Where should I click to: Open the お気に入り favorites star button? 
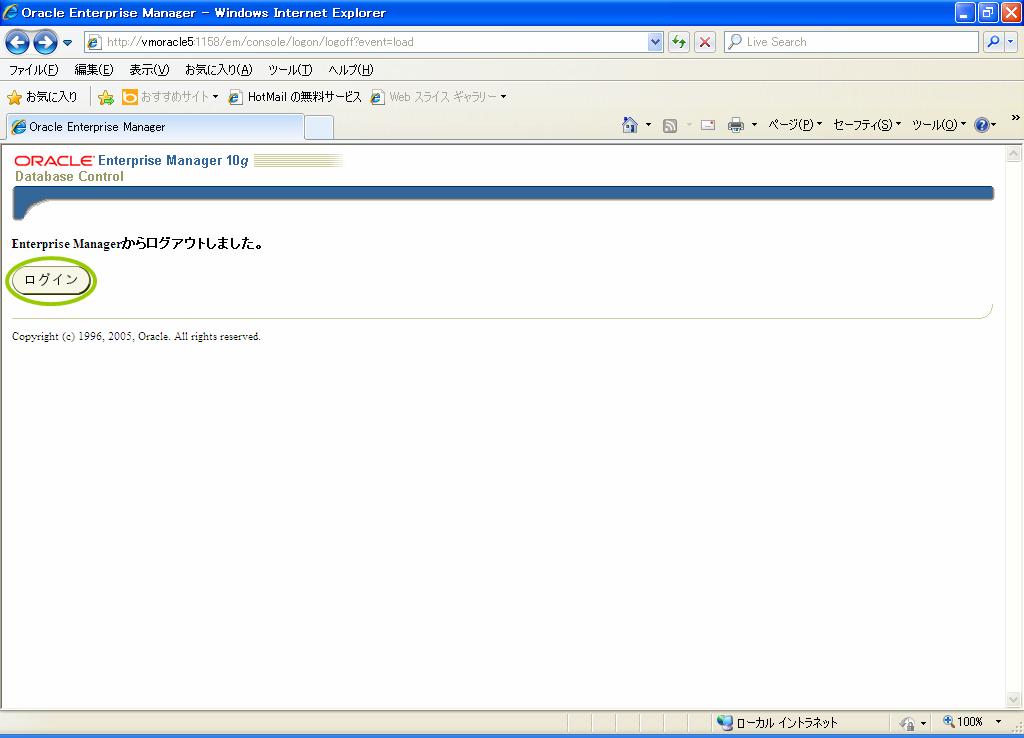[x=42, y=97]
